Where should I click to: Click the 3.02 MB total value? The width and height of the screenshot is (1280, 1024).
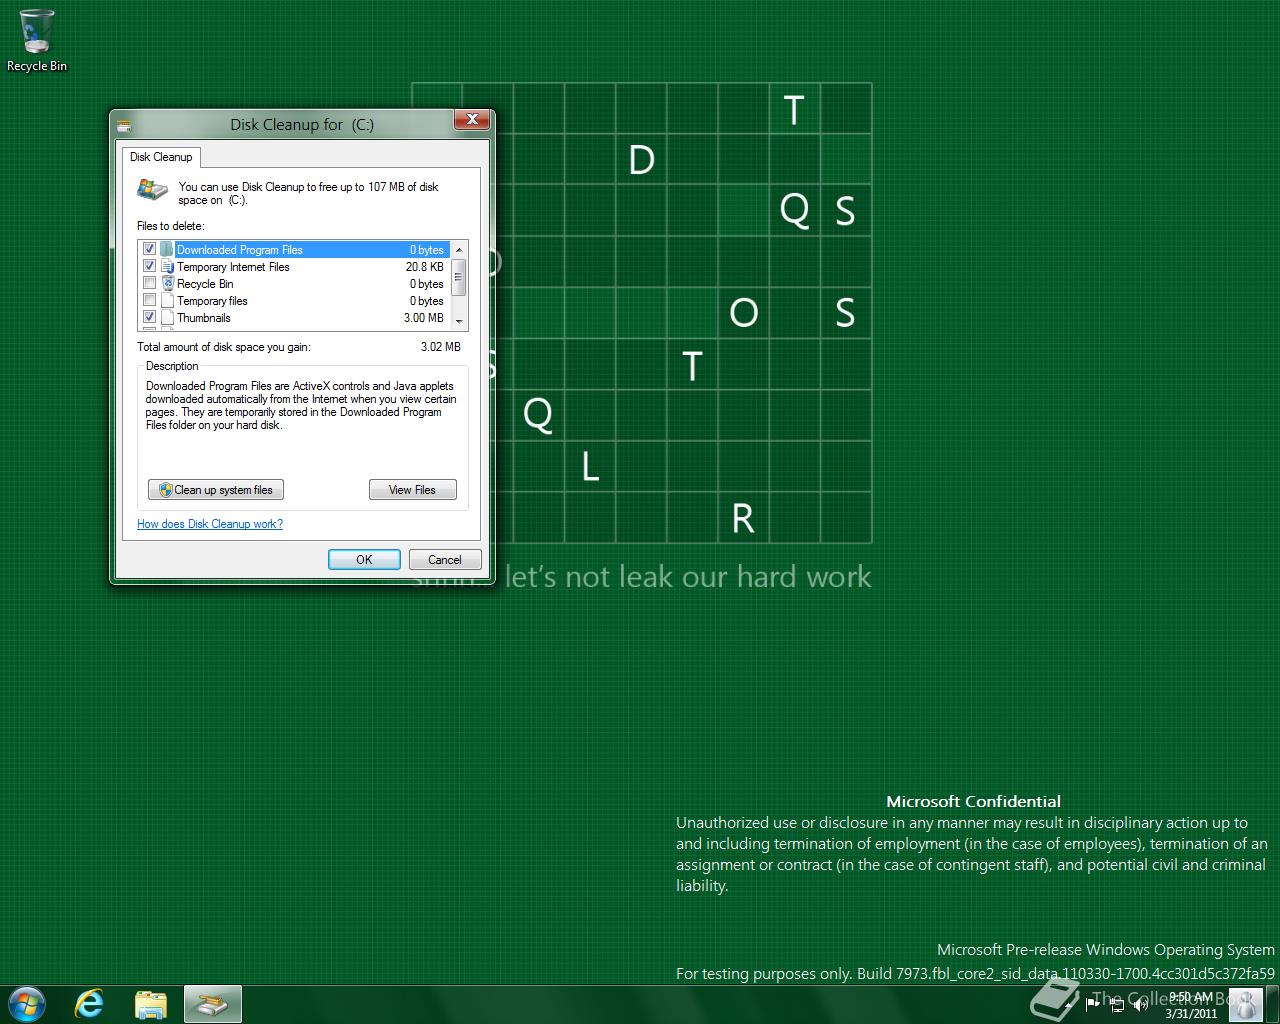tap(441, 347)
